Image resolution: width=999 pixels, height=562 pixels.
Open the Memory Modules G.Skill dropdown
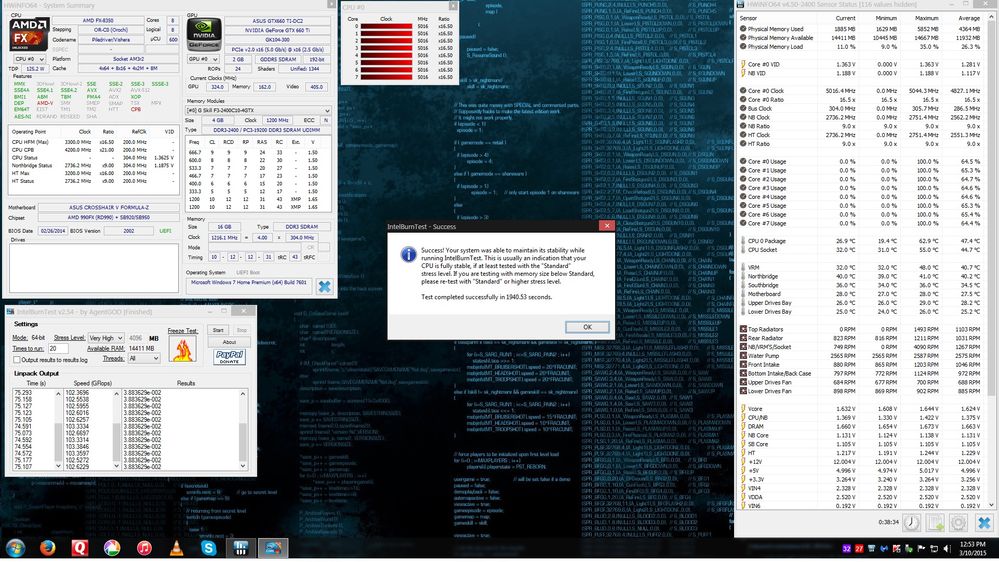(x=258, y=110)
